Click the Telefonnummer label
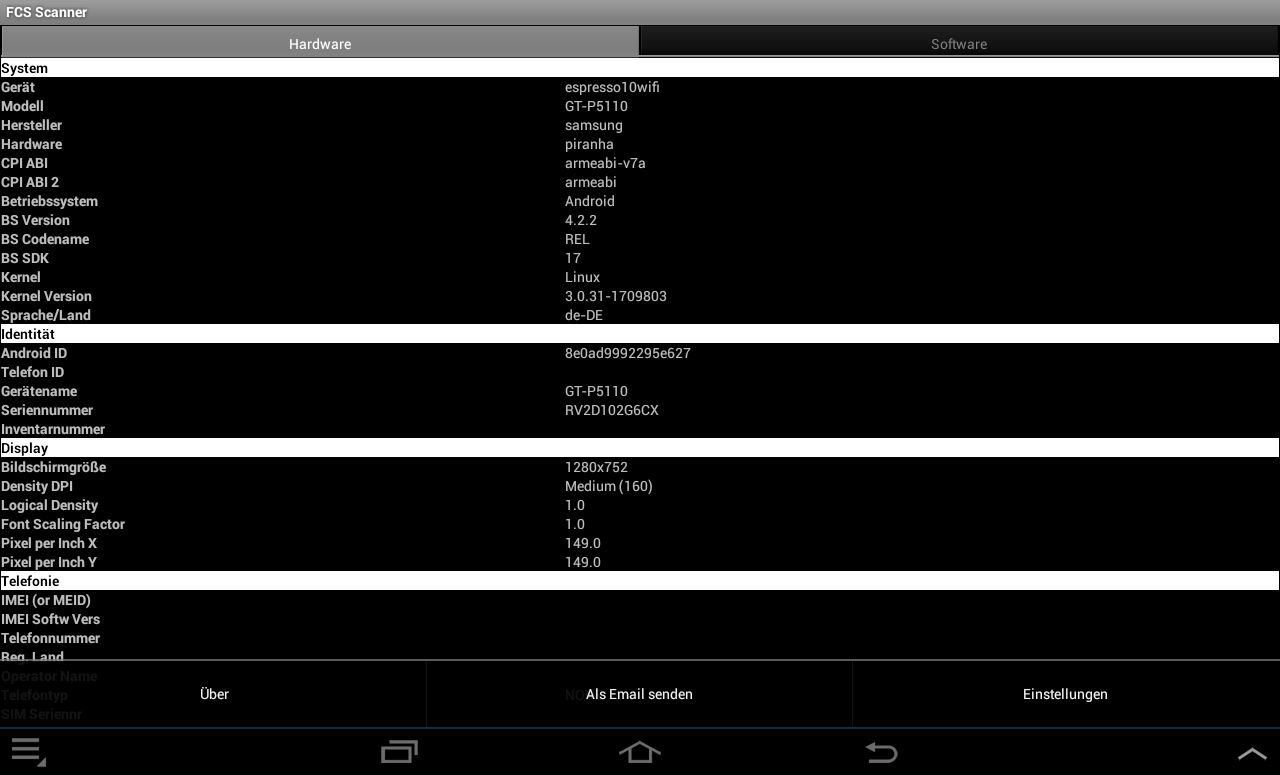Screen dimensions: 1280x775 pyautogui.click(x=50, y=638)
